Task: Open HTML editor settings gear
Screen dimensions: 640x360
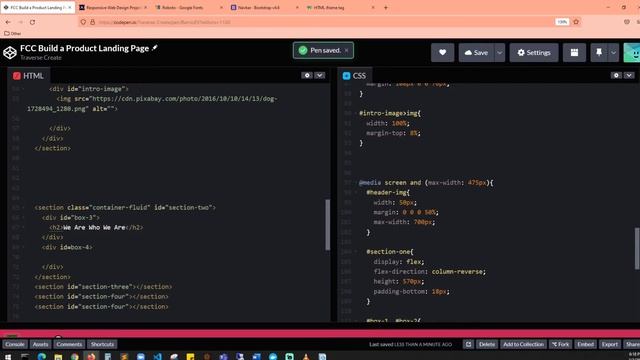Action: click(x=307, y=75)
